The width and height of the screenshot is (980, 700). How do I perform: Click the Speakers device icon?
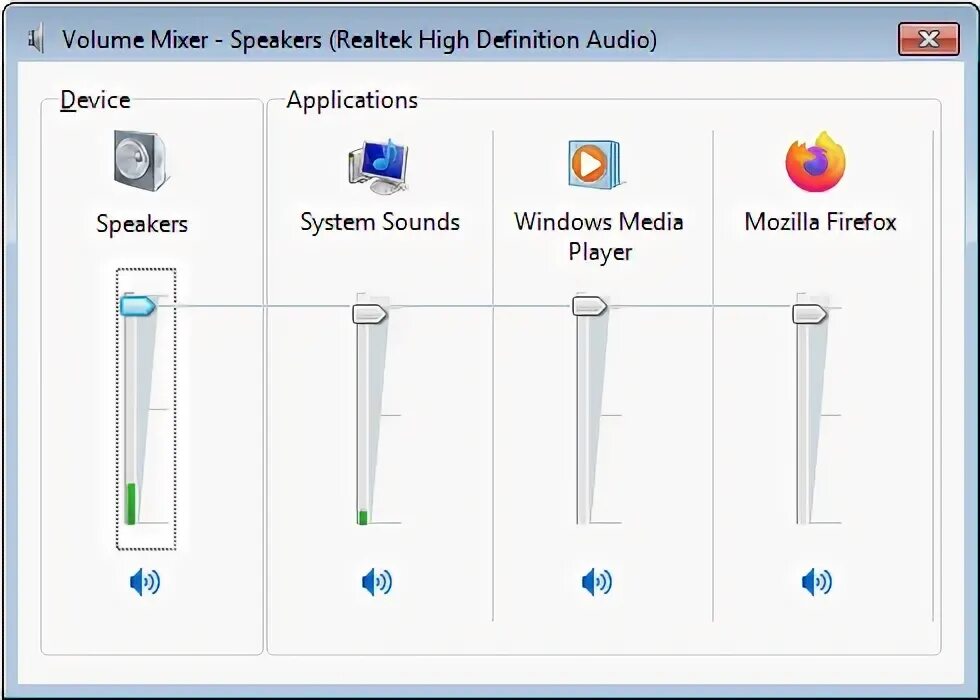141,161
